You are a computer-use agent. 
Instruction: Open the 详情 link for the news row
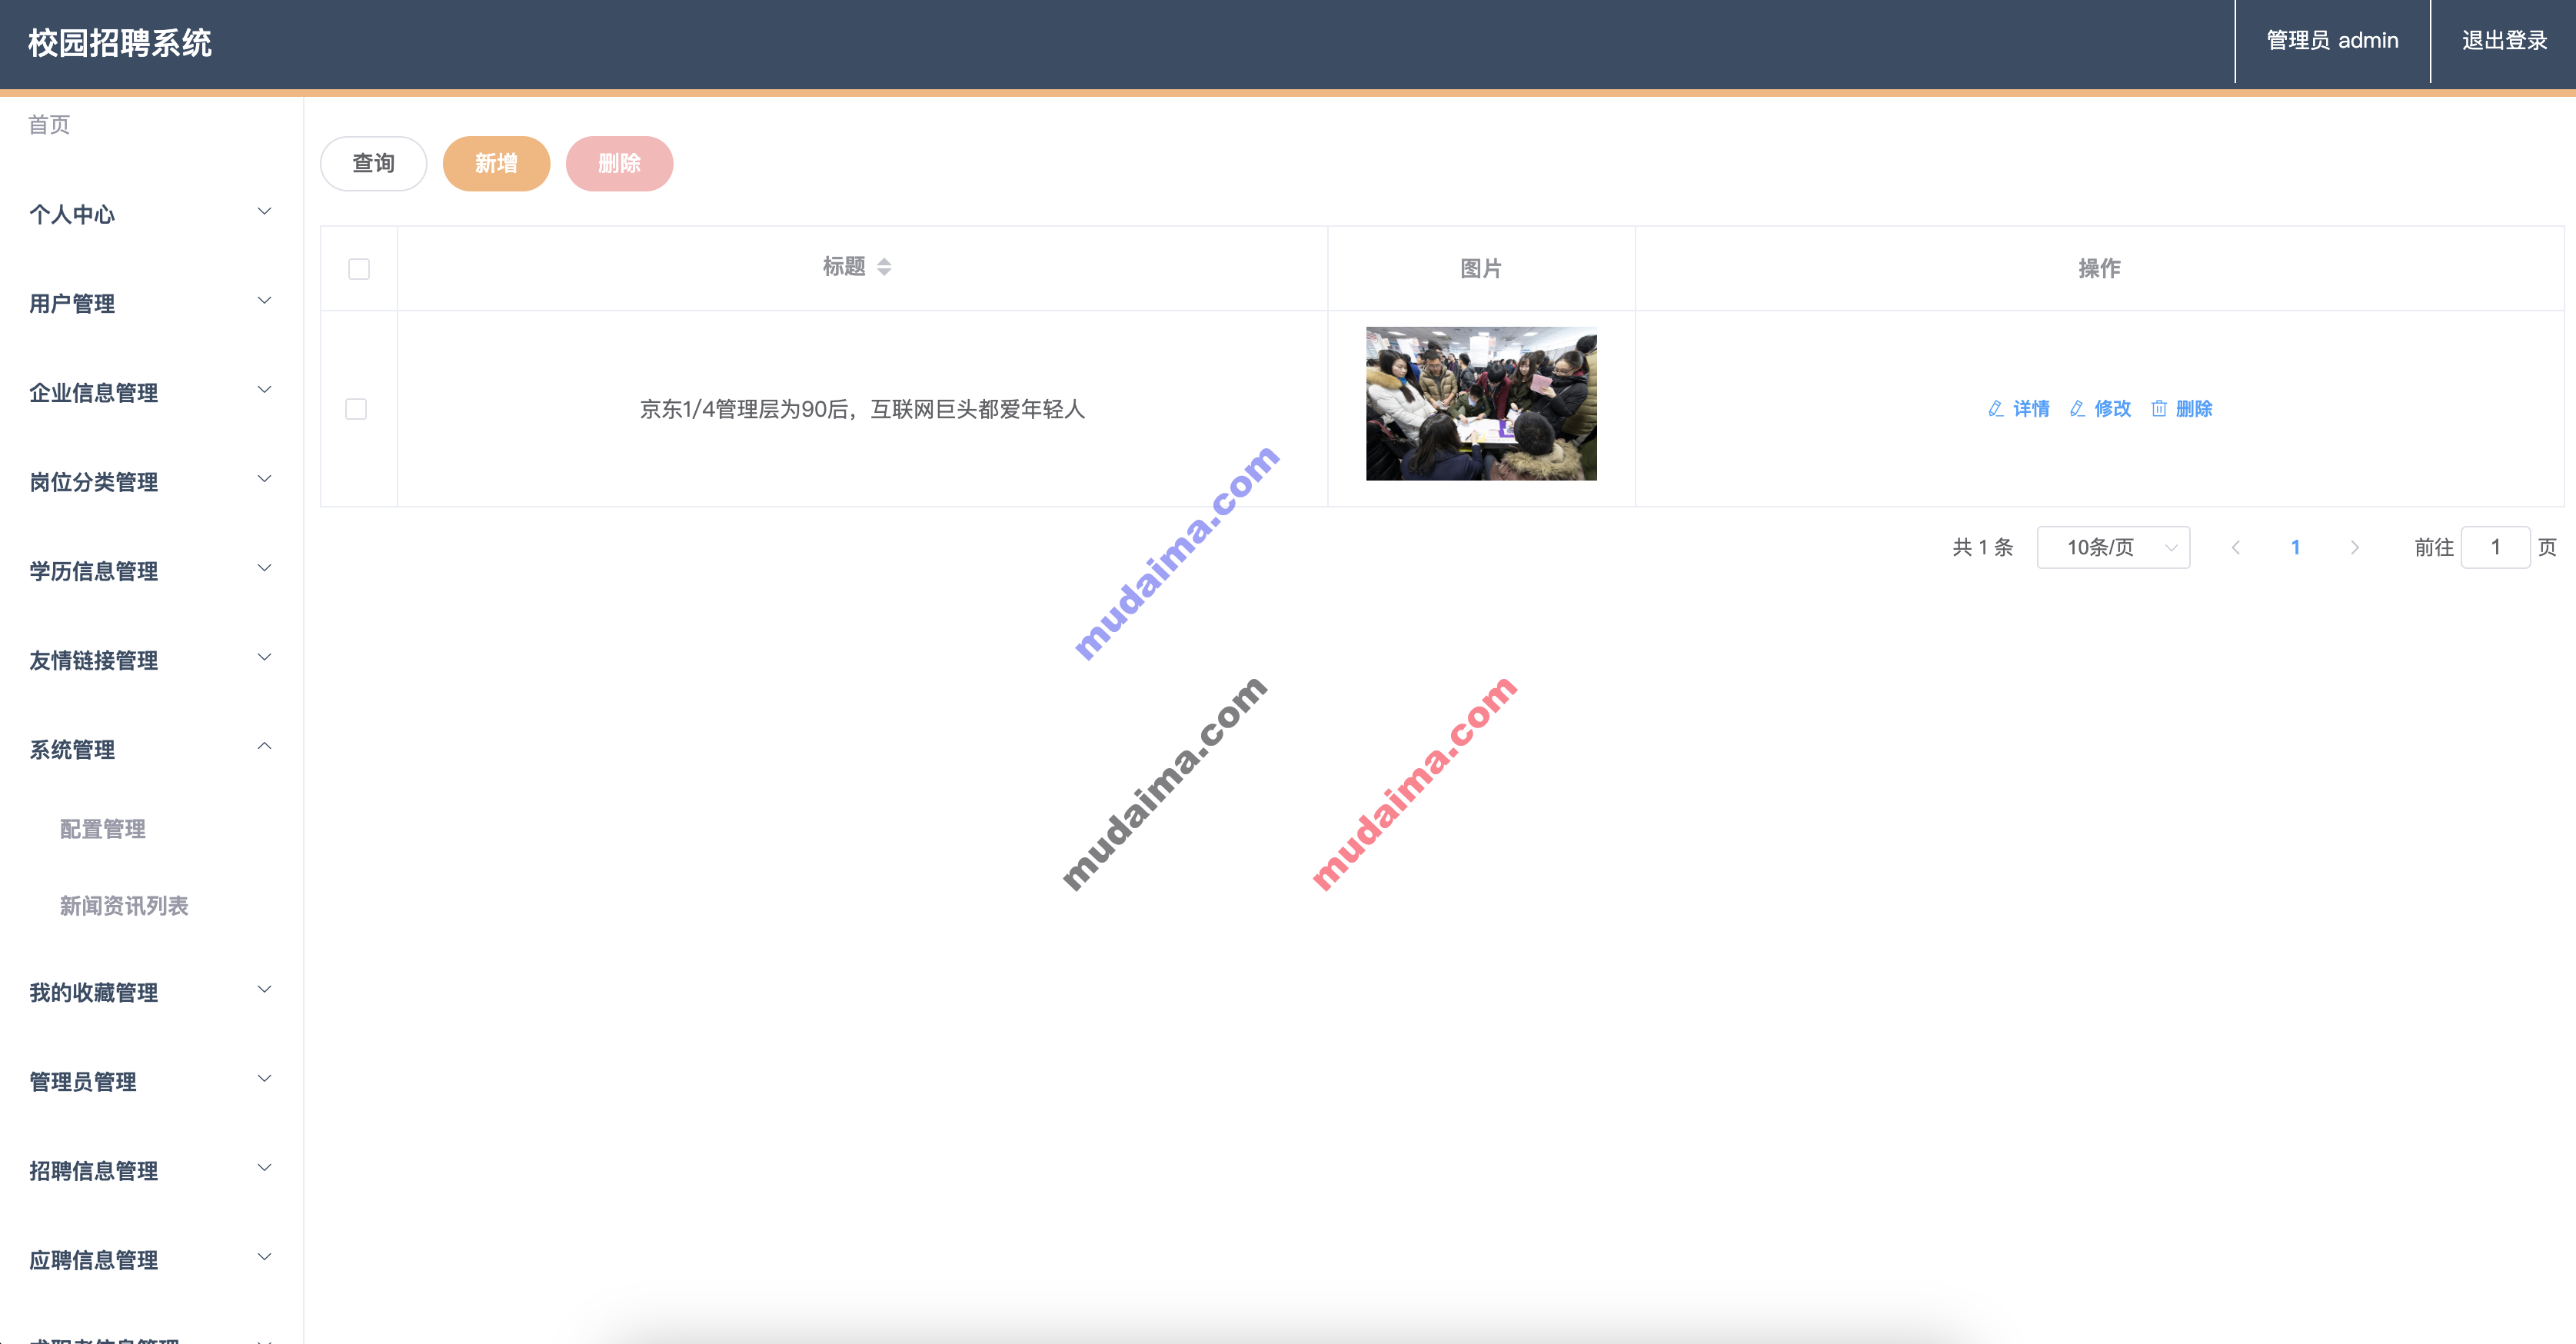tap(2031, 409)
